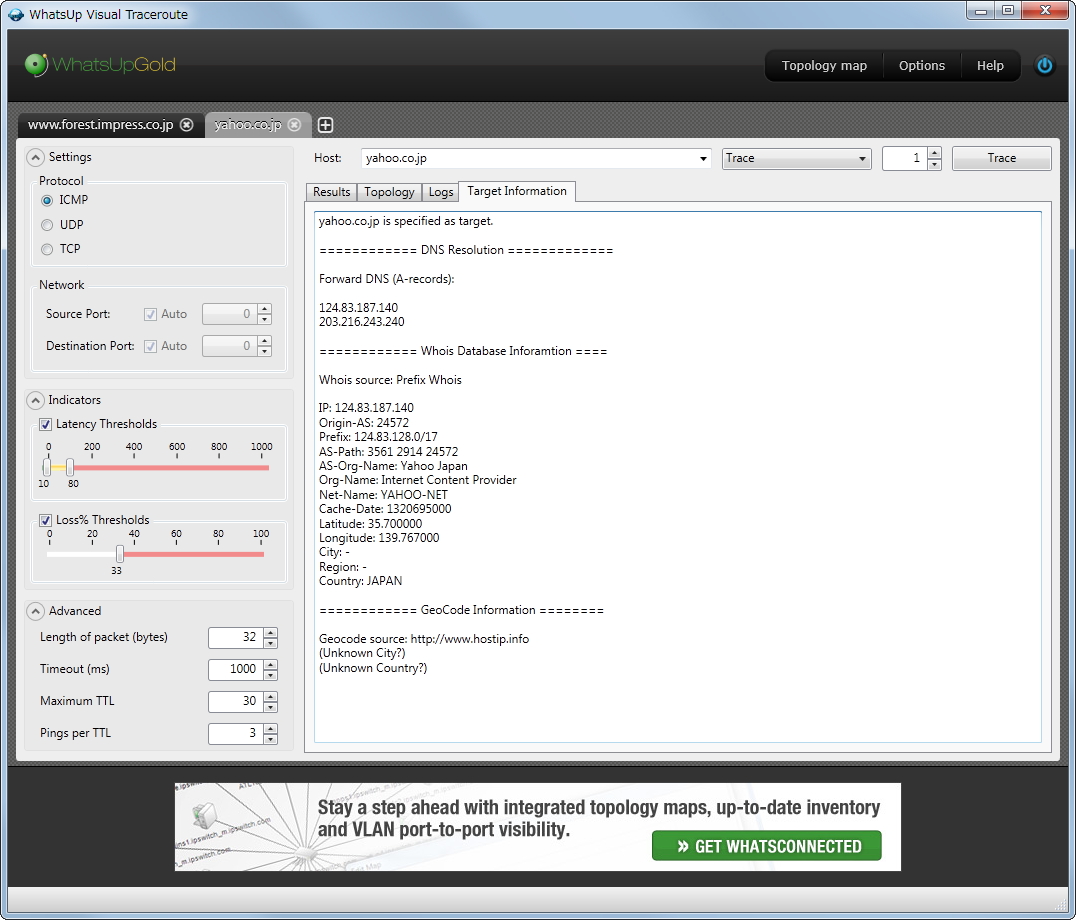
Task: Decrease Pings per TTL value
Action: click(271, 740)
